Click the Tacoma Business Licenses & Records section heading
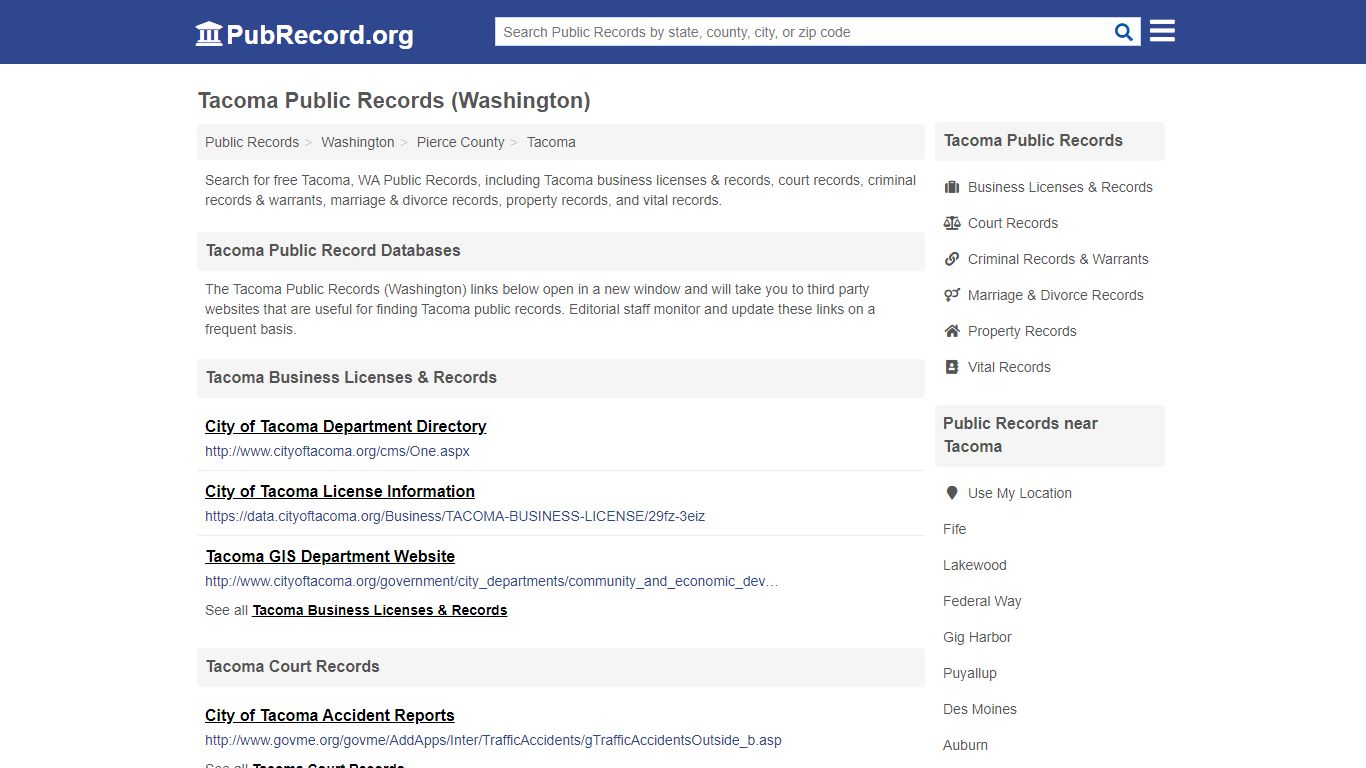Image resolution: width=1366 pixels, height=768 pixels. click(351, 377)
